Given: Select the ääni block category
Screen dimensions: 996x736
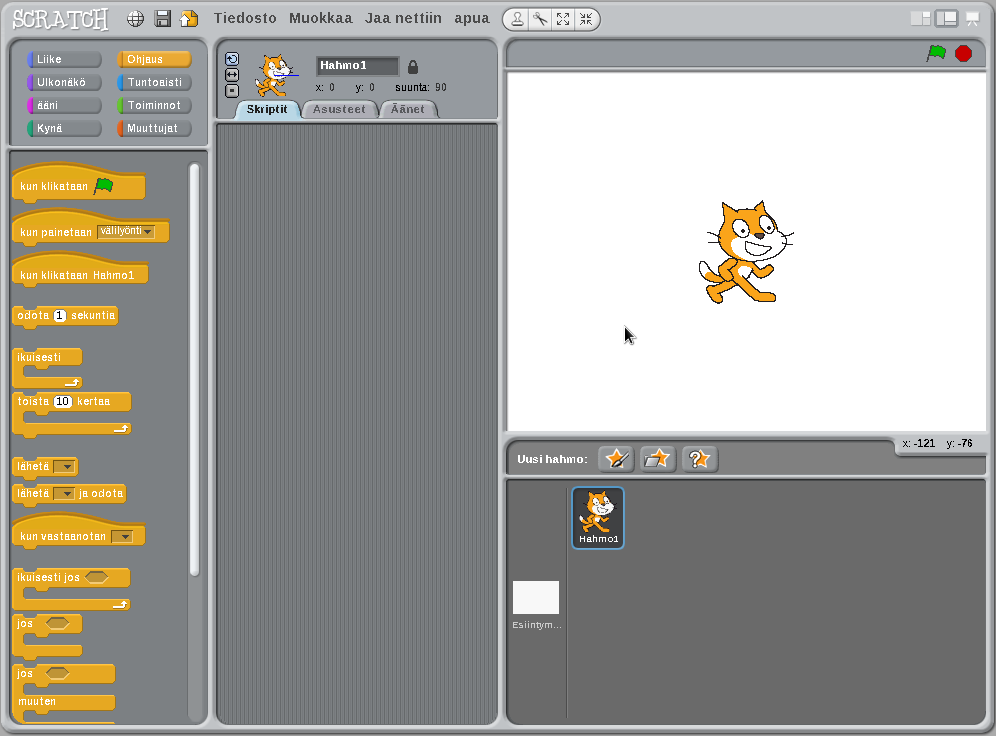Looking at the screenshot, I should pos(64,105).
